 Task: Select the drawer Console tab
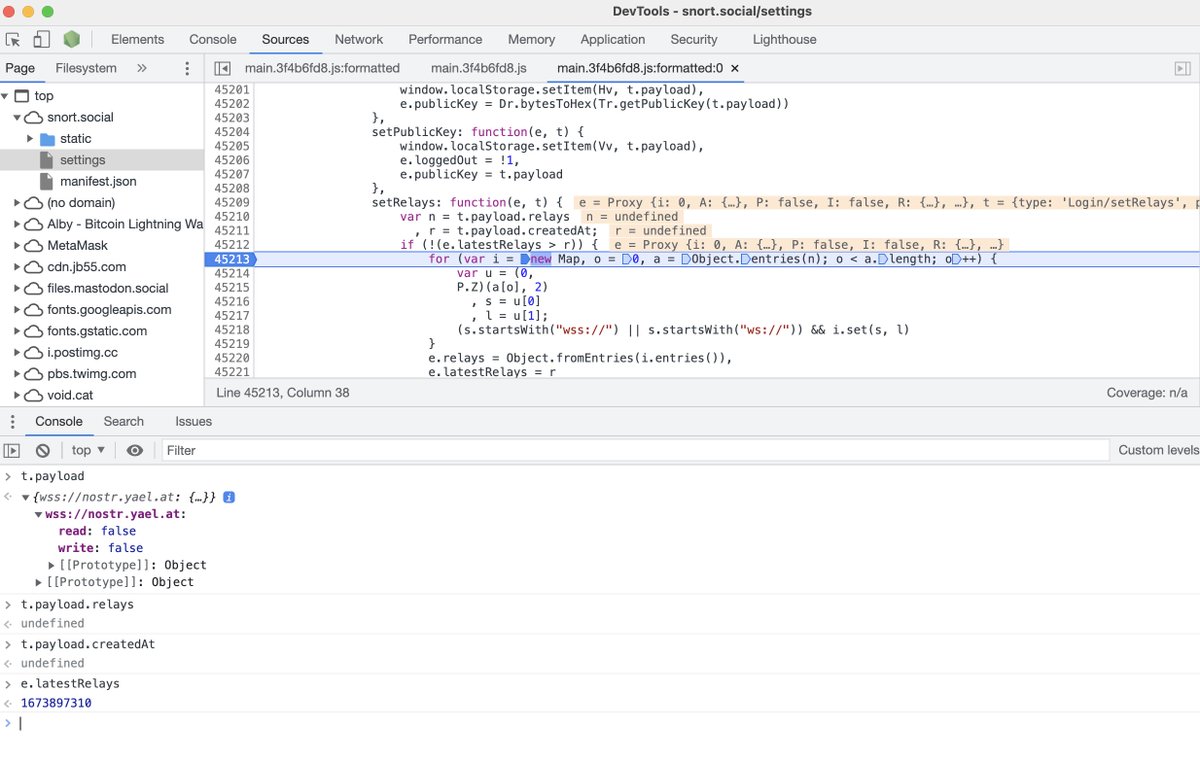(59, 421)
